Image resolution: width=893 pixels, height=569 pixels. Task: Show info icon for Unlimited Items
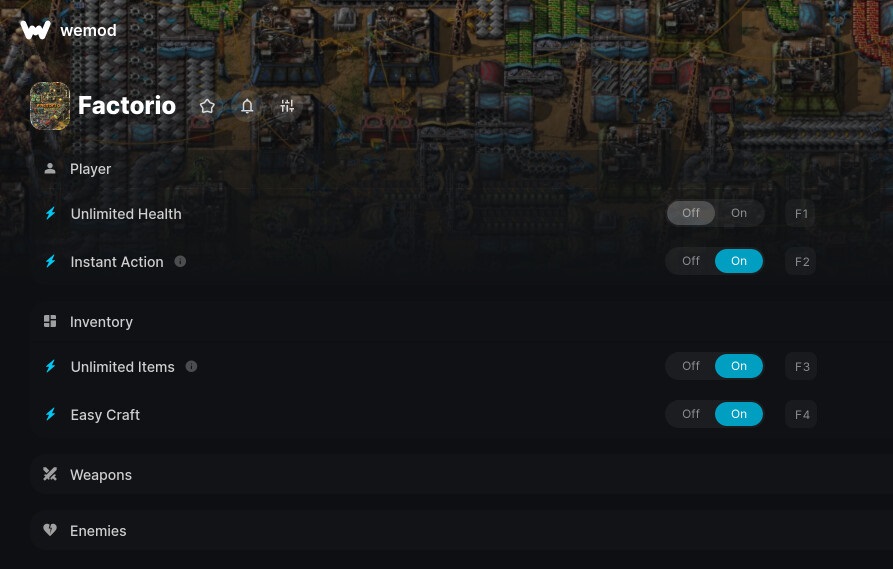(x=191, y=366)
